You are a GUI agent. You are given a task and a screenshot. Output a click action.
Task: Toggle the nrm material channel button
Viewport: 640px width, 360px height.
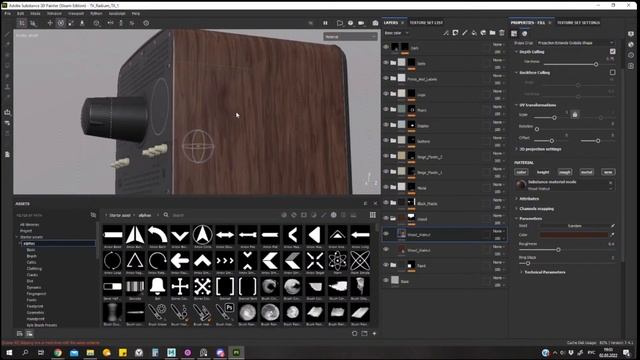pyautogui.click(x=608, y=172)
